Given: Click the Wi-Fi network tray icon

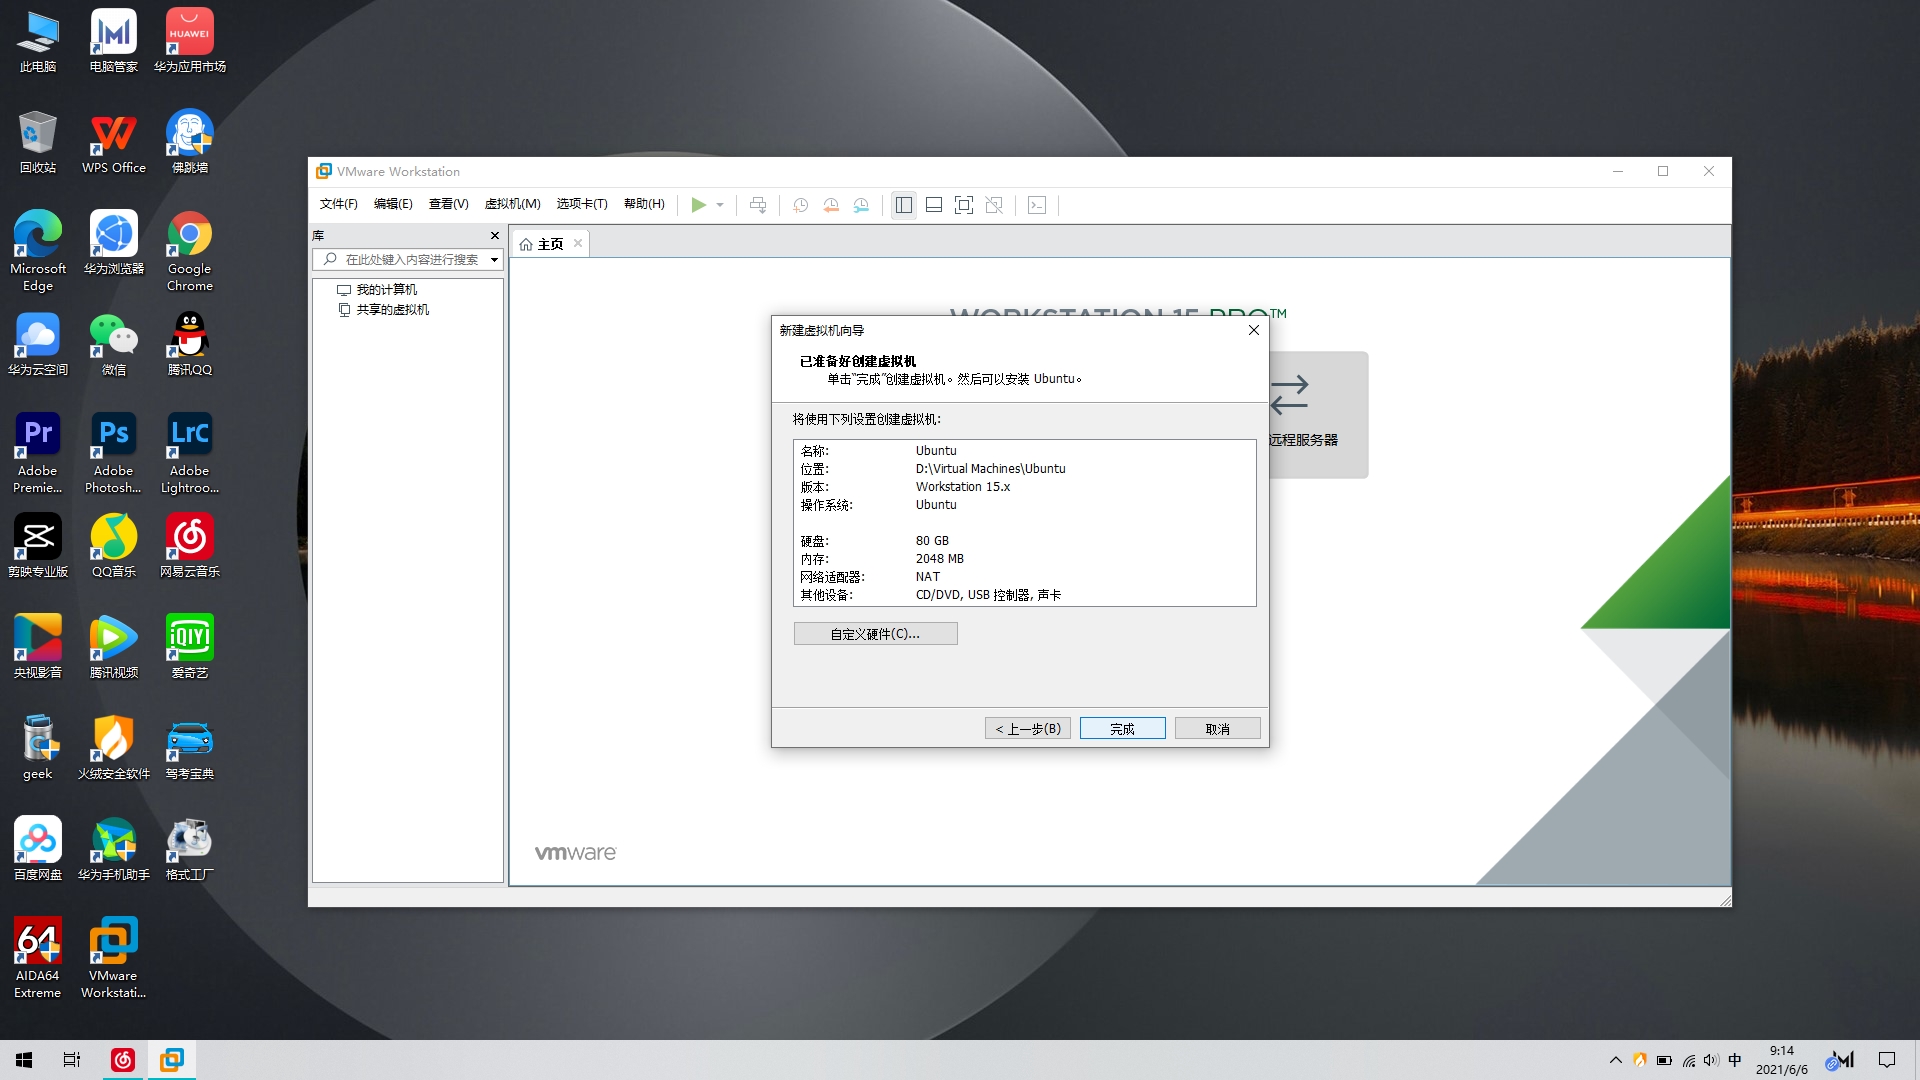Looking at the screenshot, I should pos(1688,1060).
